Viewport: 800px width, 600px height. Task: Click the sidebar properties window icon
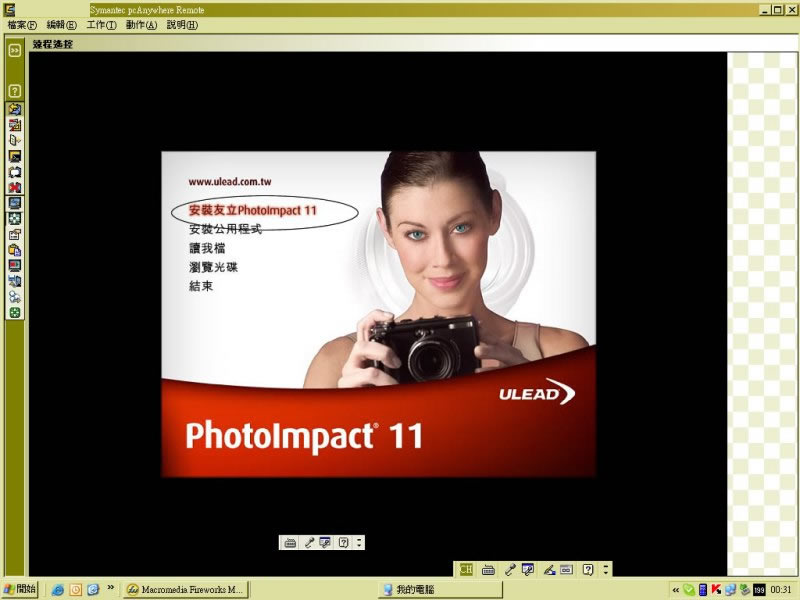point(15,234)
